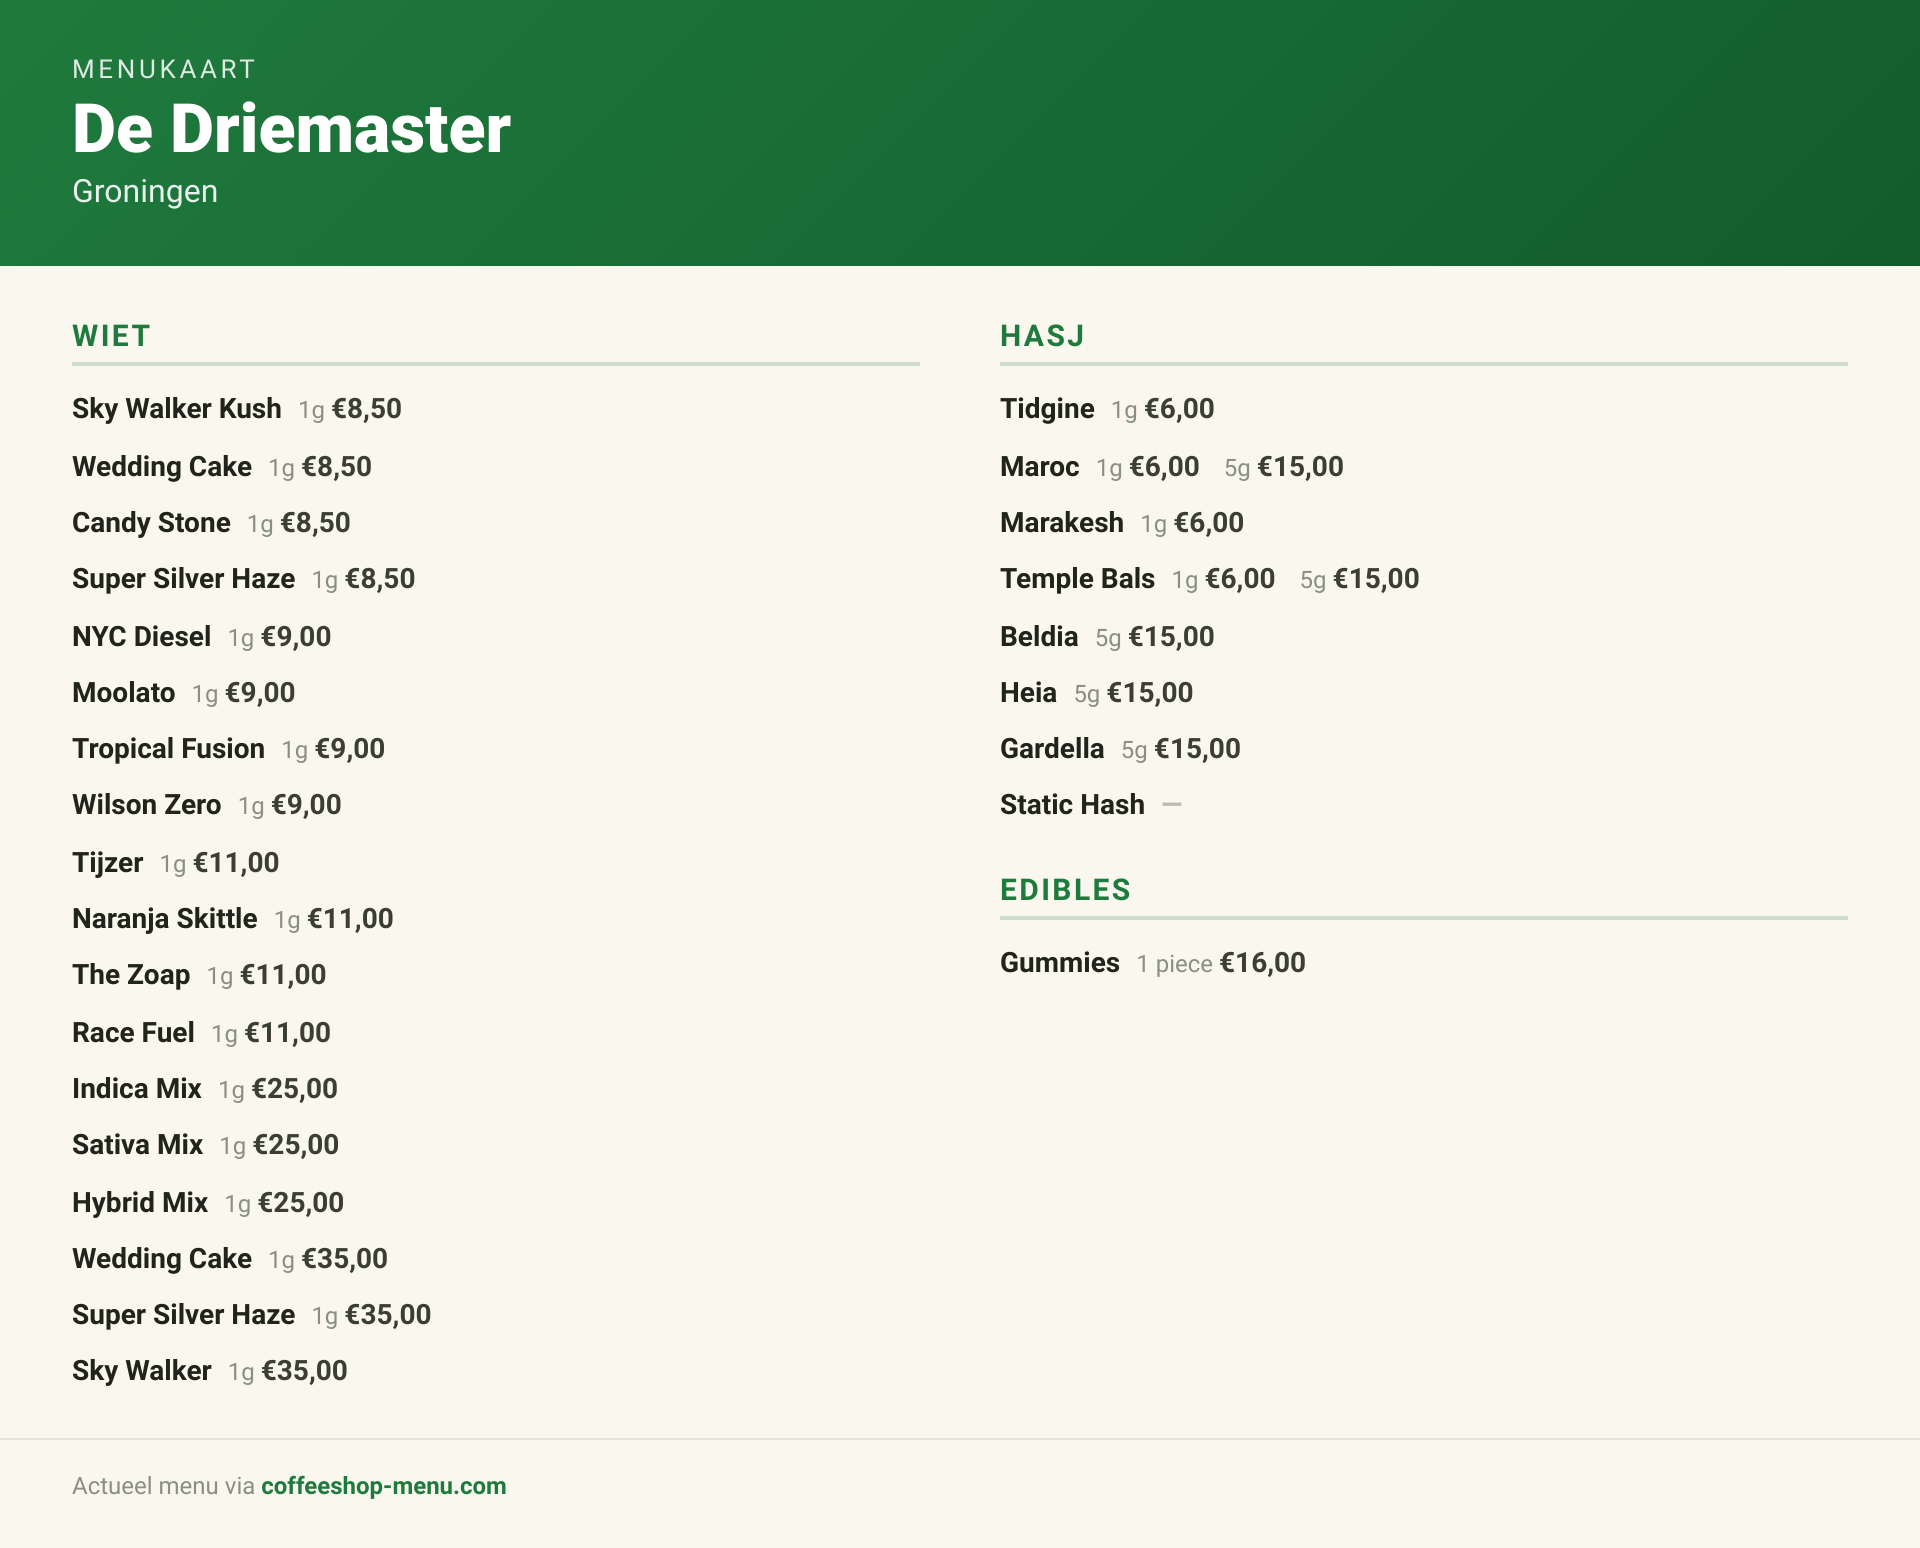Screen dimensions: 1920x1548
Task: Click the Maroc 5g €15,00 price
Action: (x=1284, y=467)
